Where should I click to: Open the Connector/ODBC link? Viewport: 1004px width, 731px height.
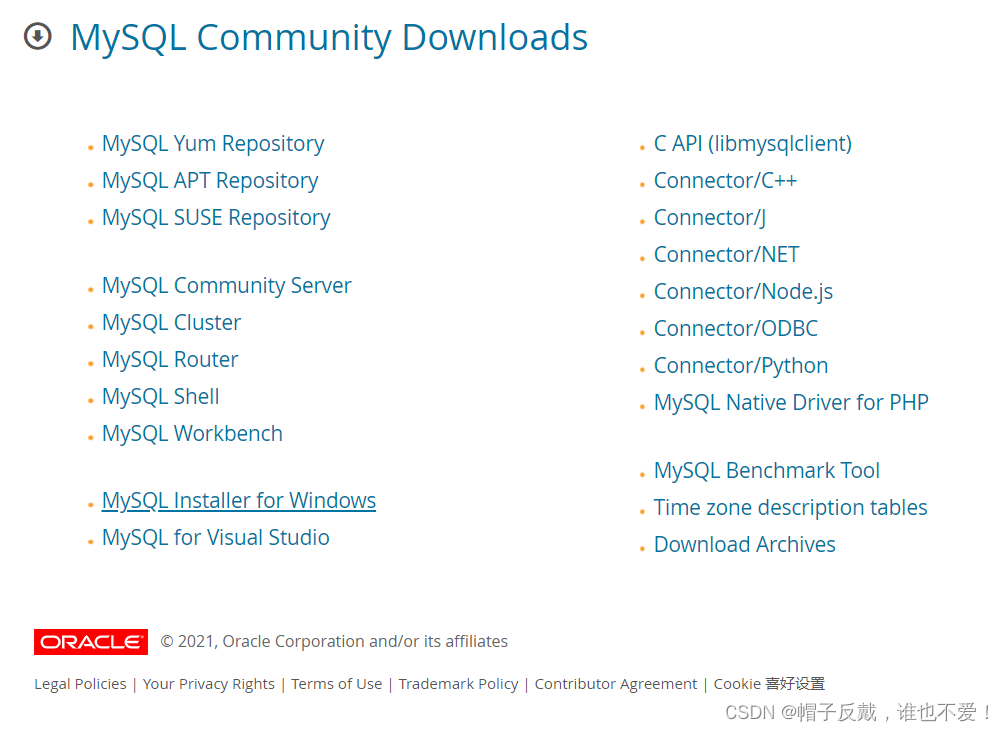coord(736,329)
